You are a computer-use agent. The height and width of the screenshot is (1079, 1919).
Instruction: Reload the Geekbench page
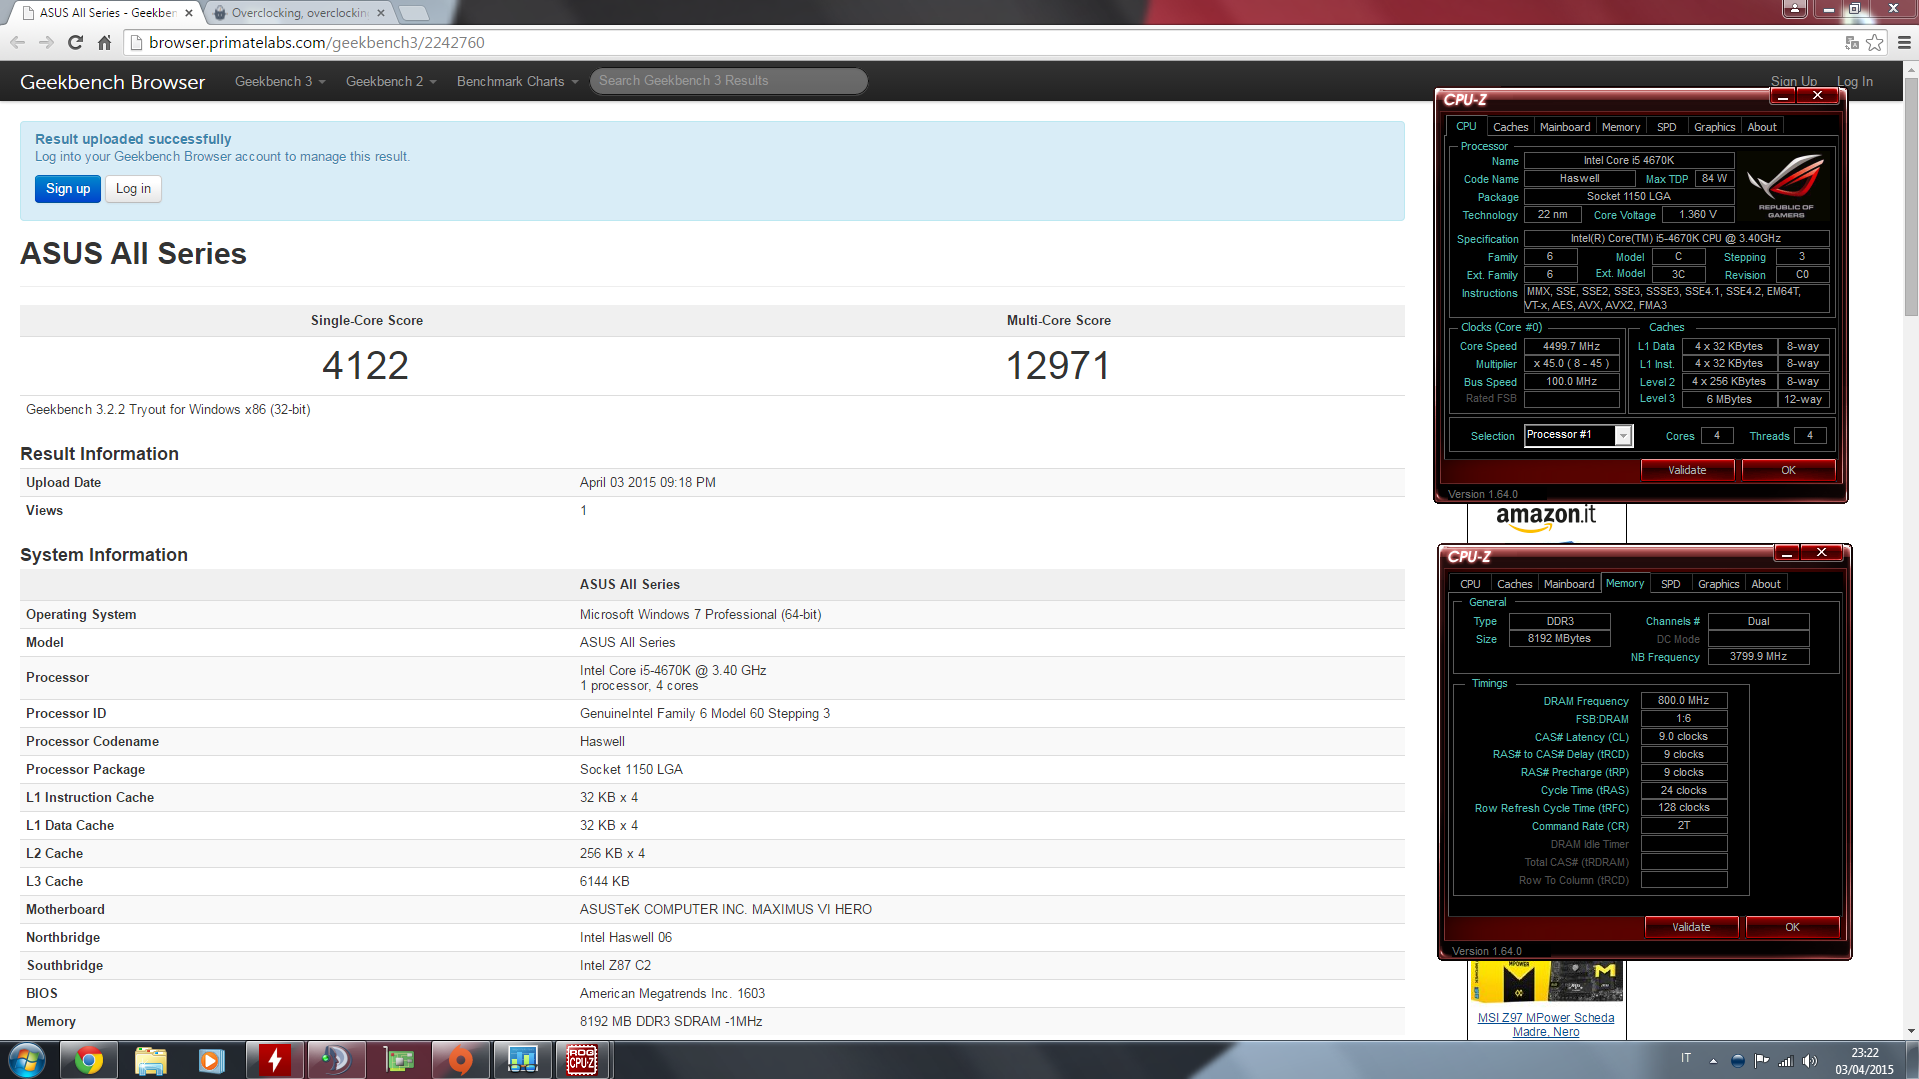(x=75, y=42)
